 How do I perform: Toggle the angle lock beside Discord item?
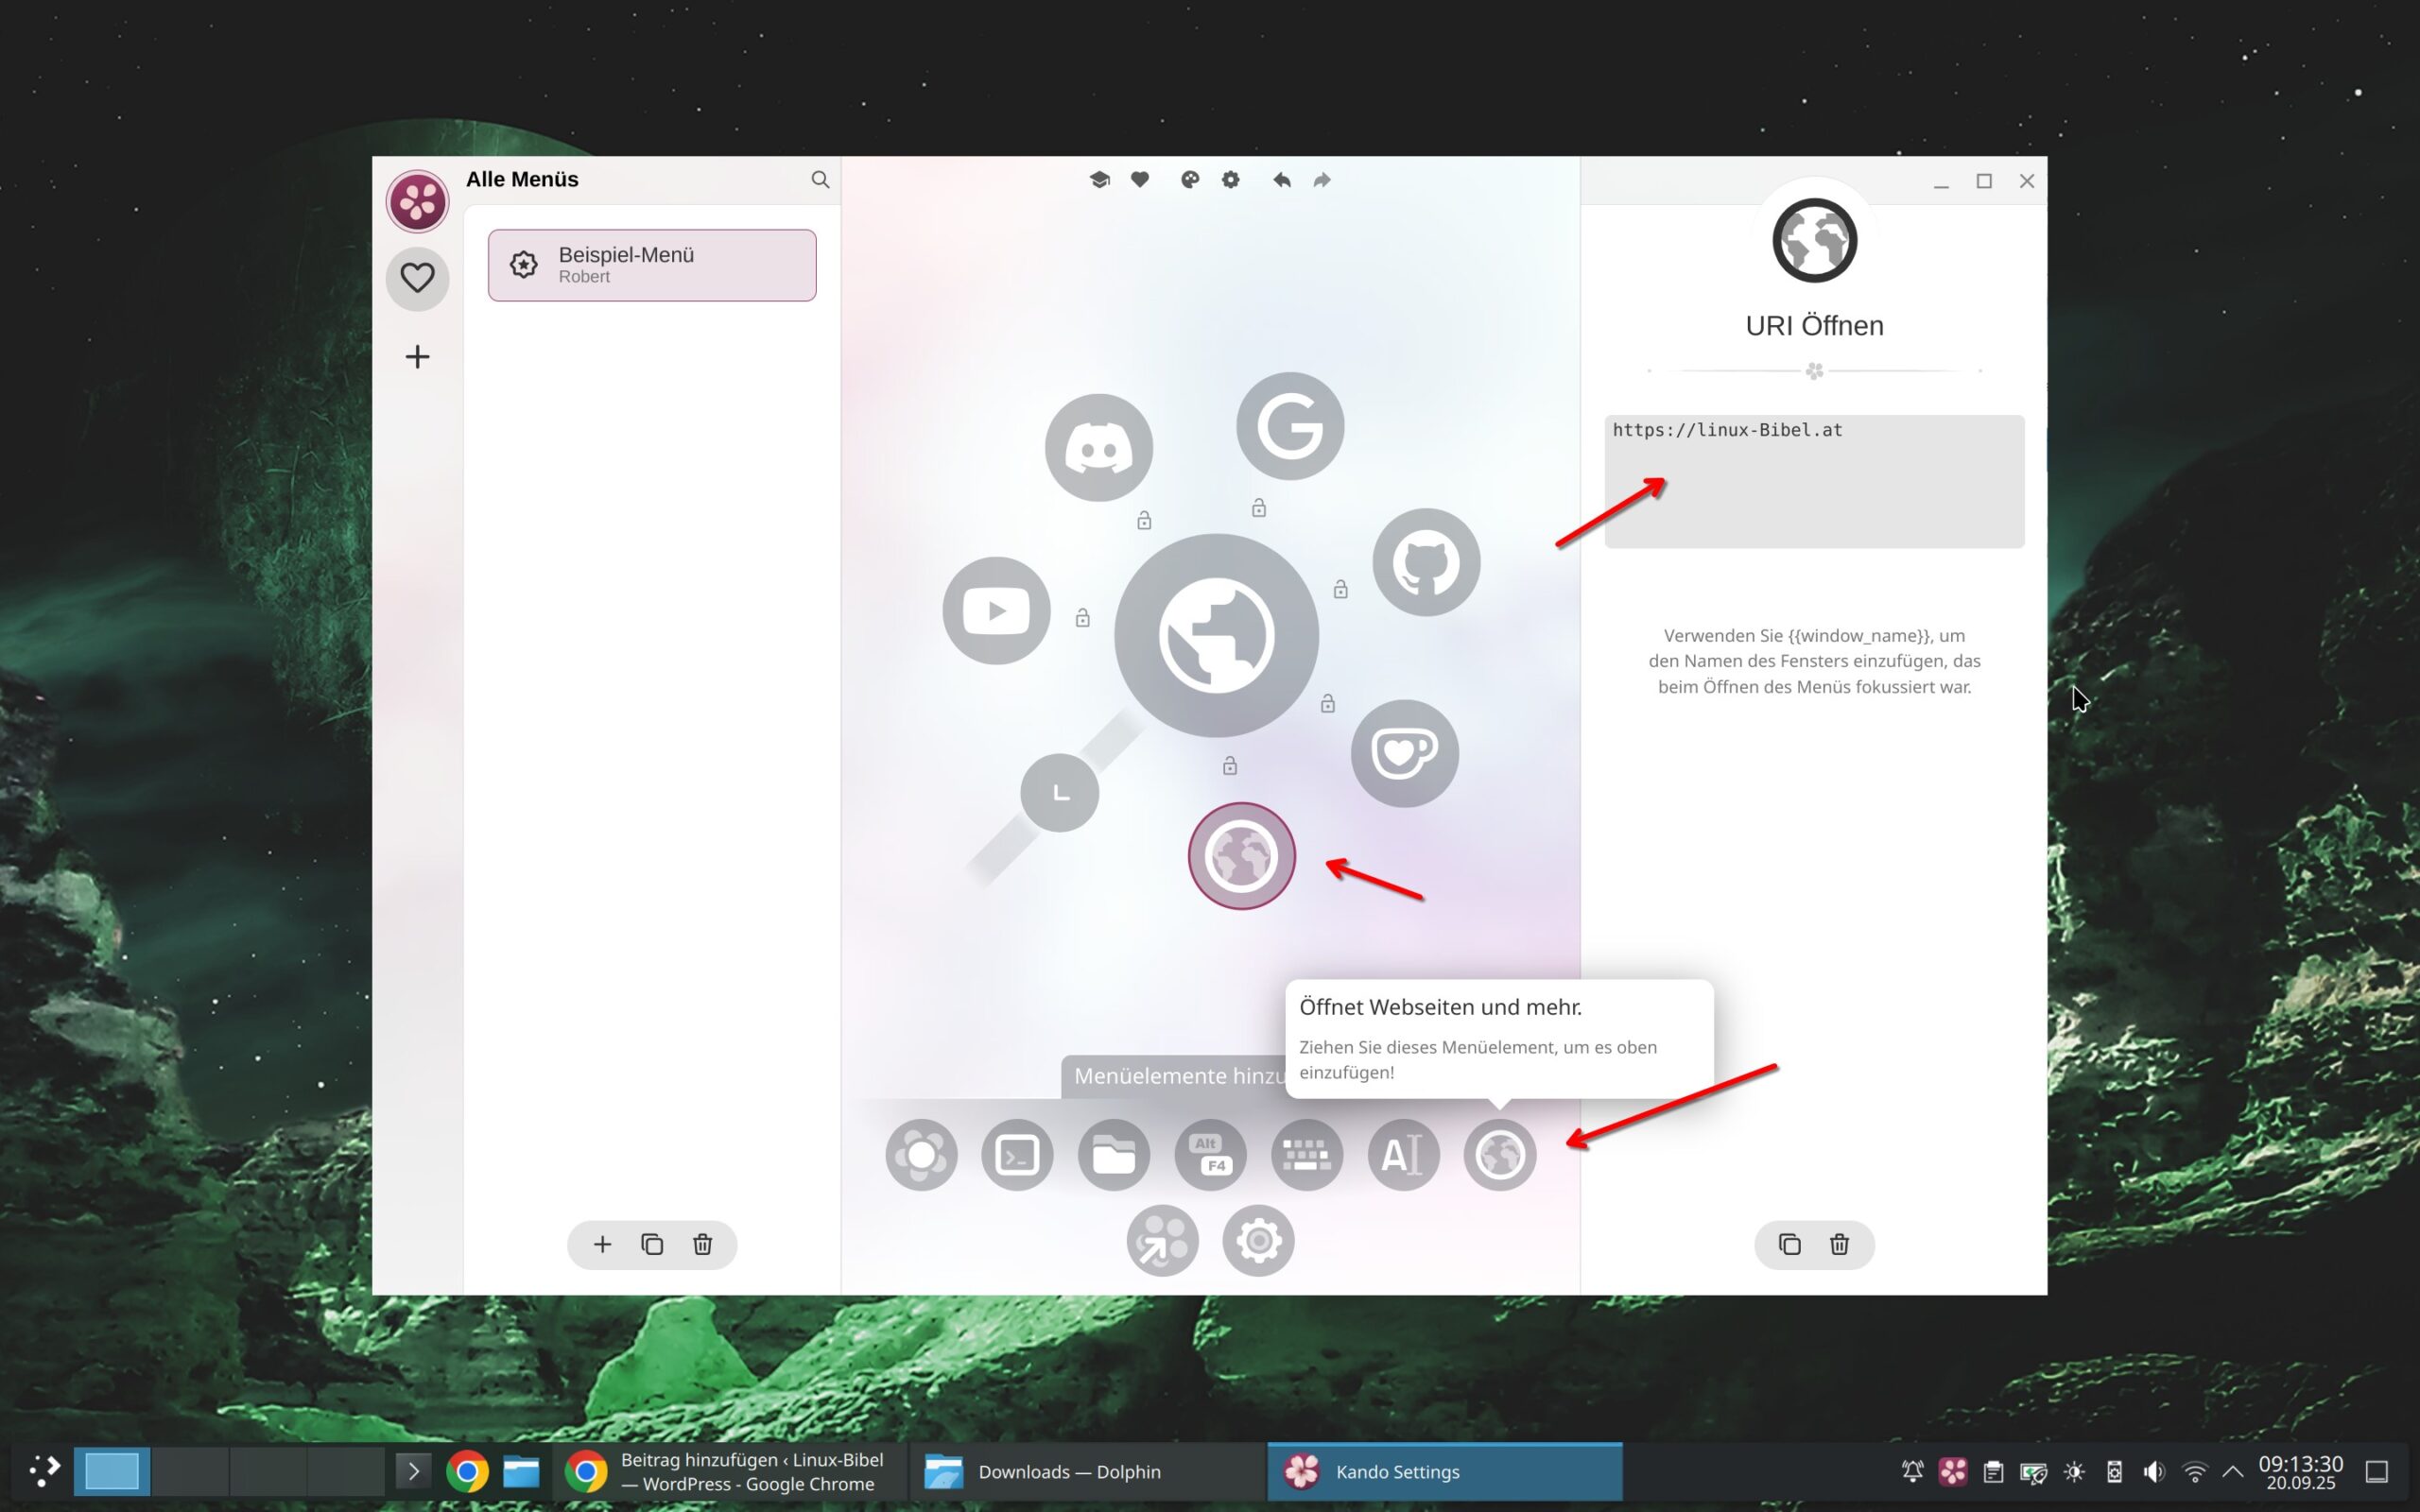click(1144, 520)
